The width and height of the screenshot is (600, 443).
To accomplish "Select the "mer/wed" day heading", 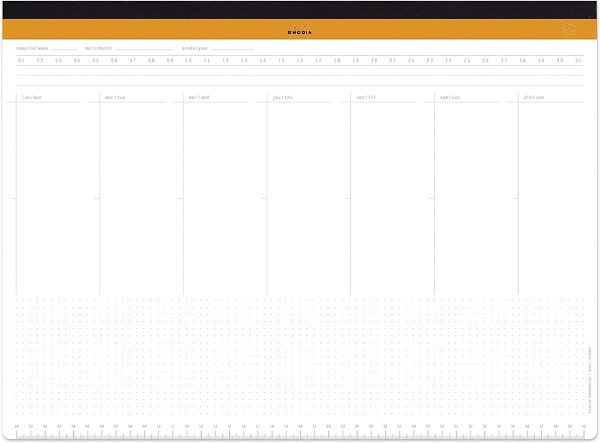I will tap(199, 98).
